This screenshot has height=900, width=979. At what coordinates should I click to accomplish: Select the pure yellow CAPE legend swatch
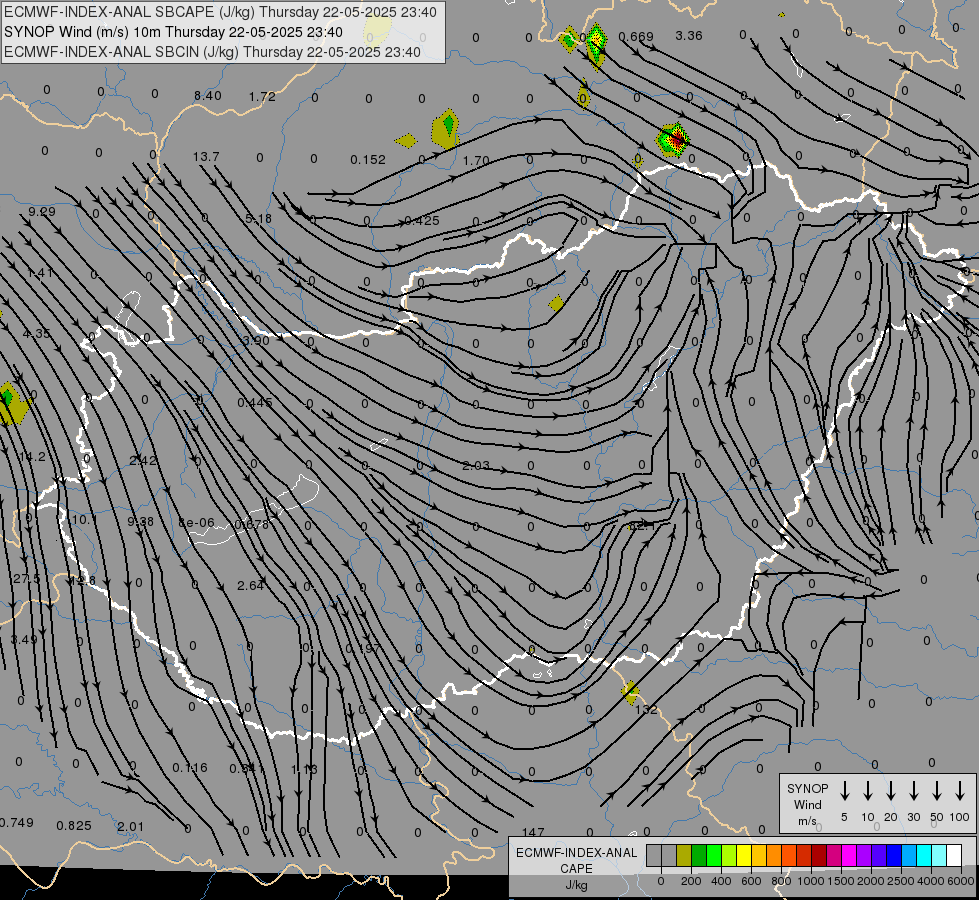click(744, 856)
